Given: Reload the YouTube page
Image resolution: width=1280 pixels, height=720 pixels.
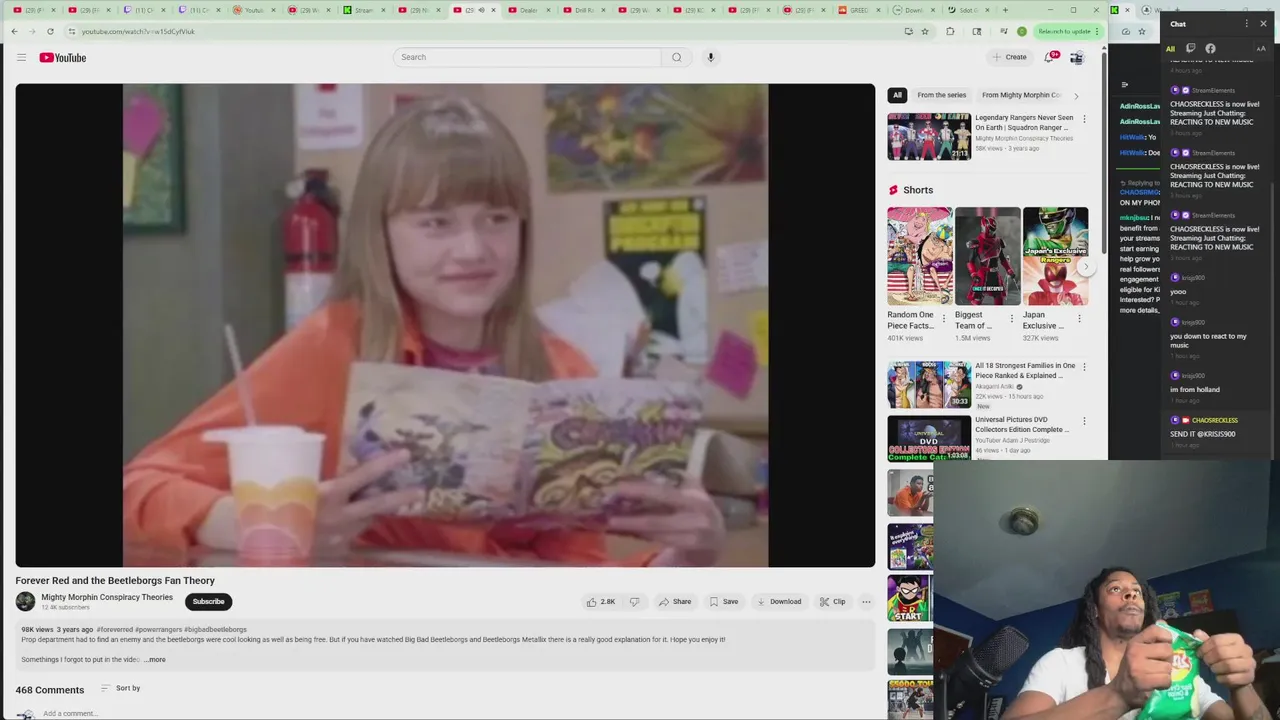Looking at the screenshot, I should click(50, 31).
